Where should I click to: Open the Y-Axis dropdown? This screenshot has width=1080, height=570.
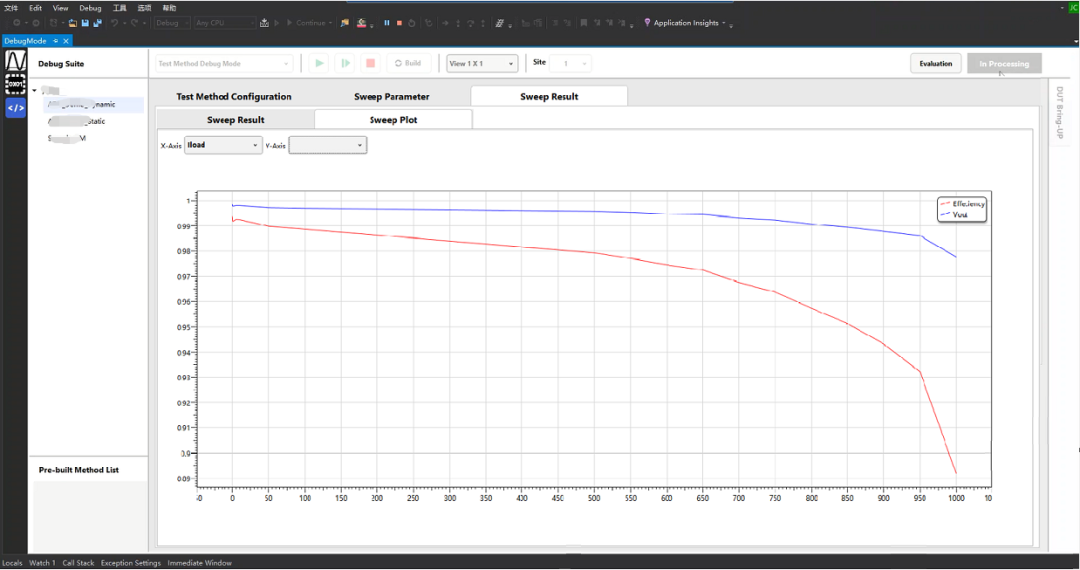pos(328,145)
